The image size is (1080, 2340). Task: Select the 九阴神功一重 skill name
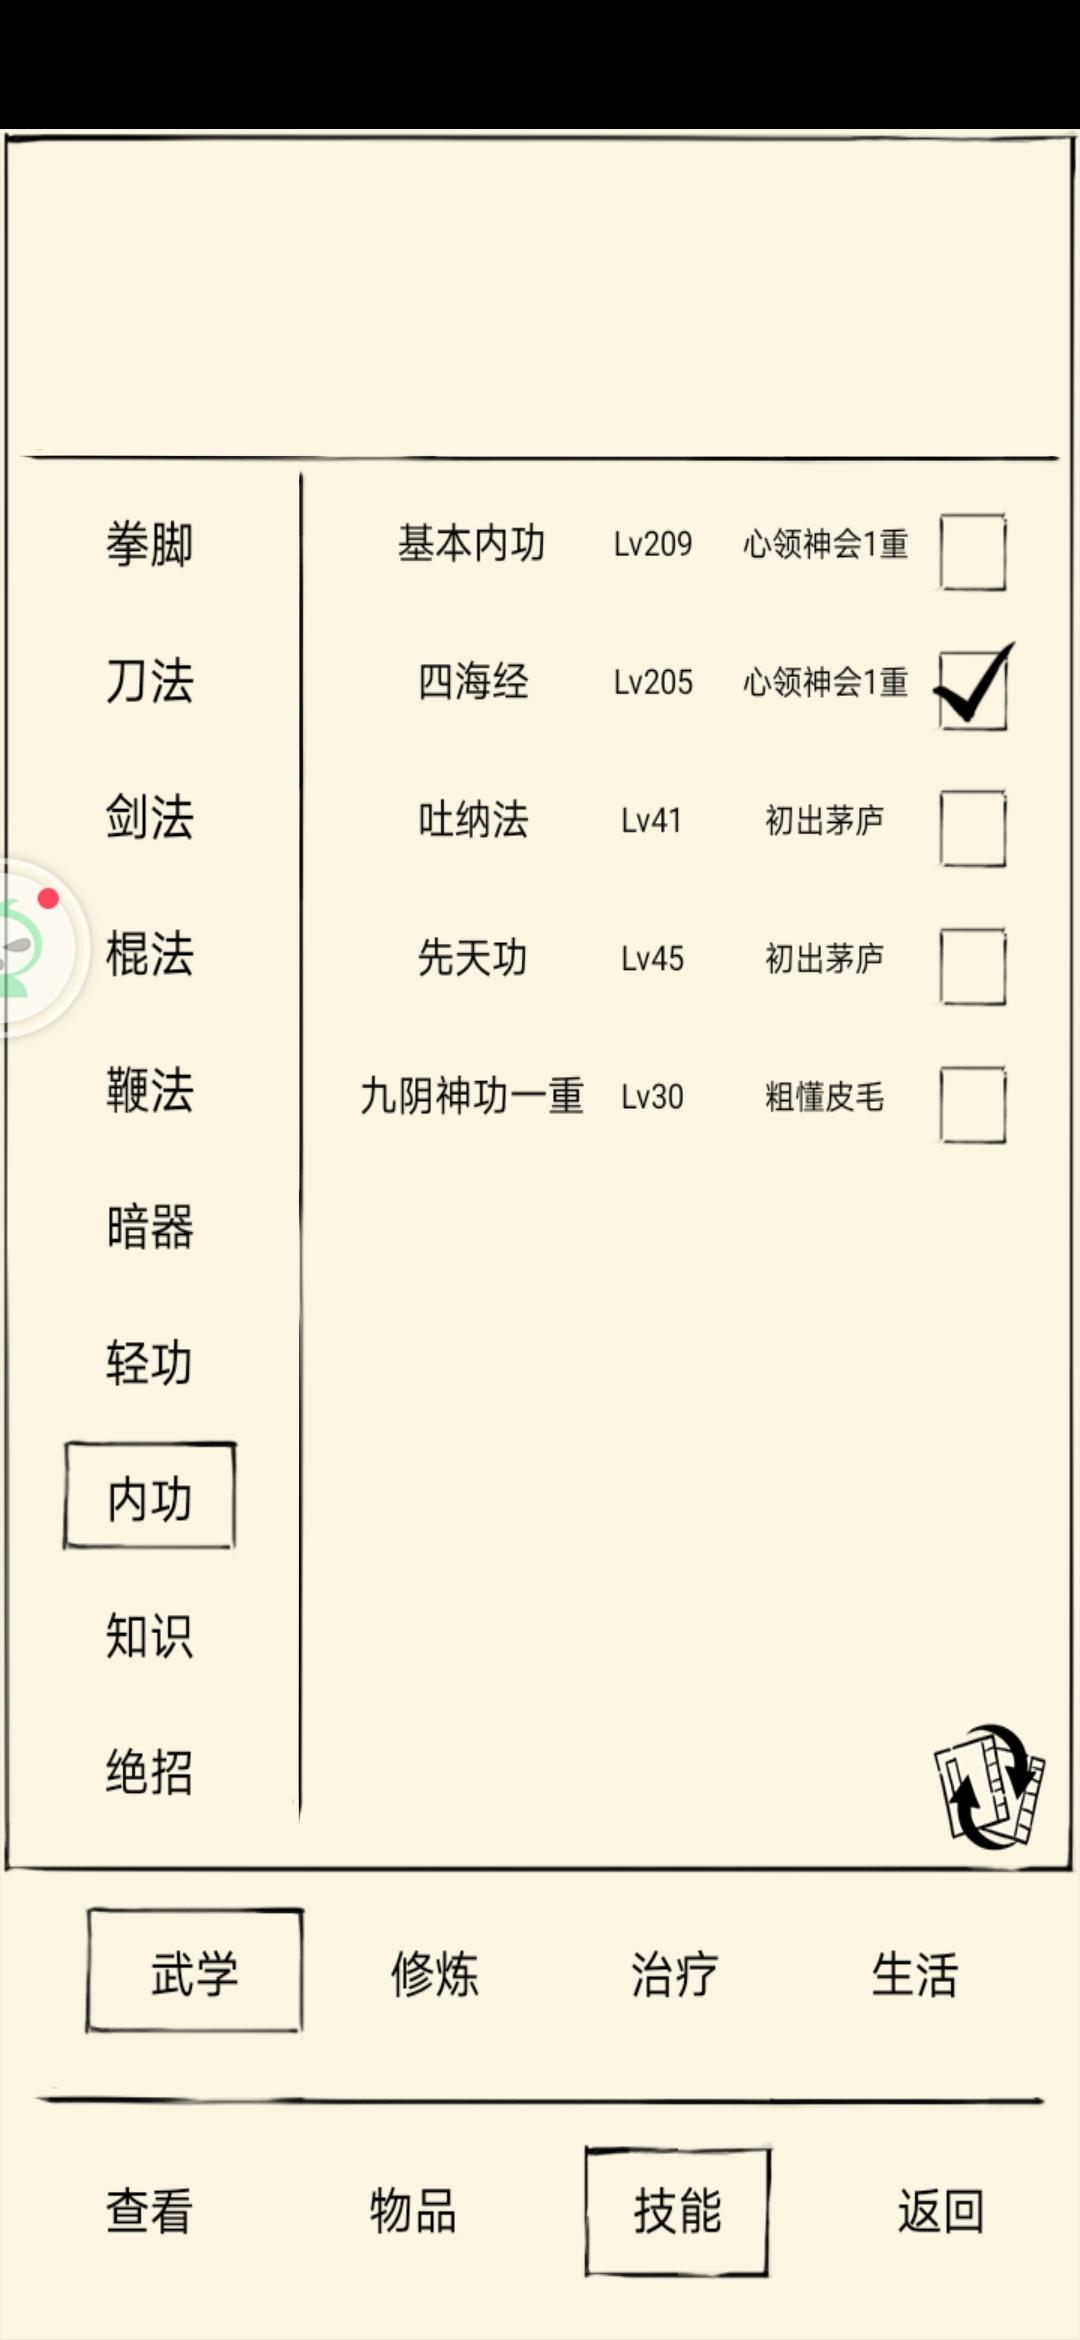coord(472,1097)
